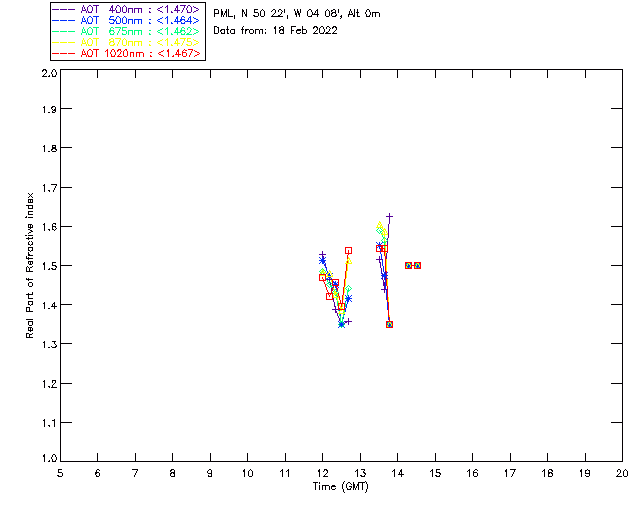Click the 'Data from: 18 Feb 2022' text
Screen dimensions: 640x512
[x=275, y=31]
